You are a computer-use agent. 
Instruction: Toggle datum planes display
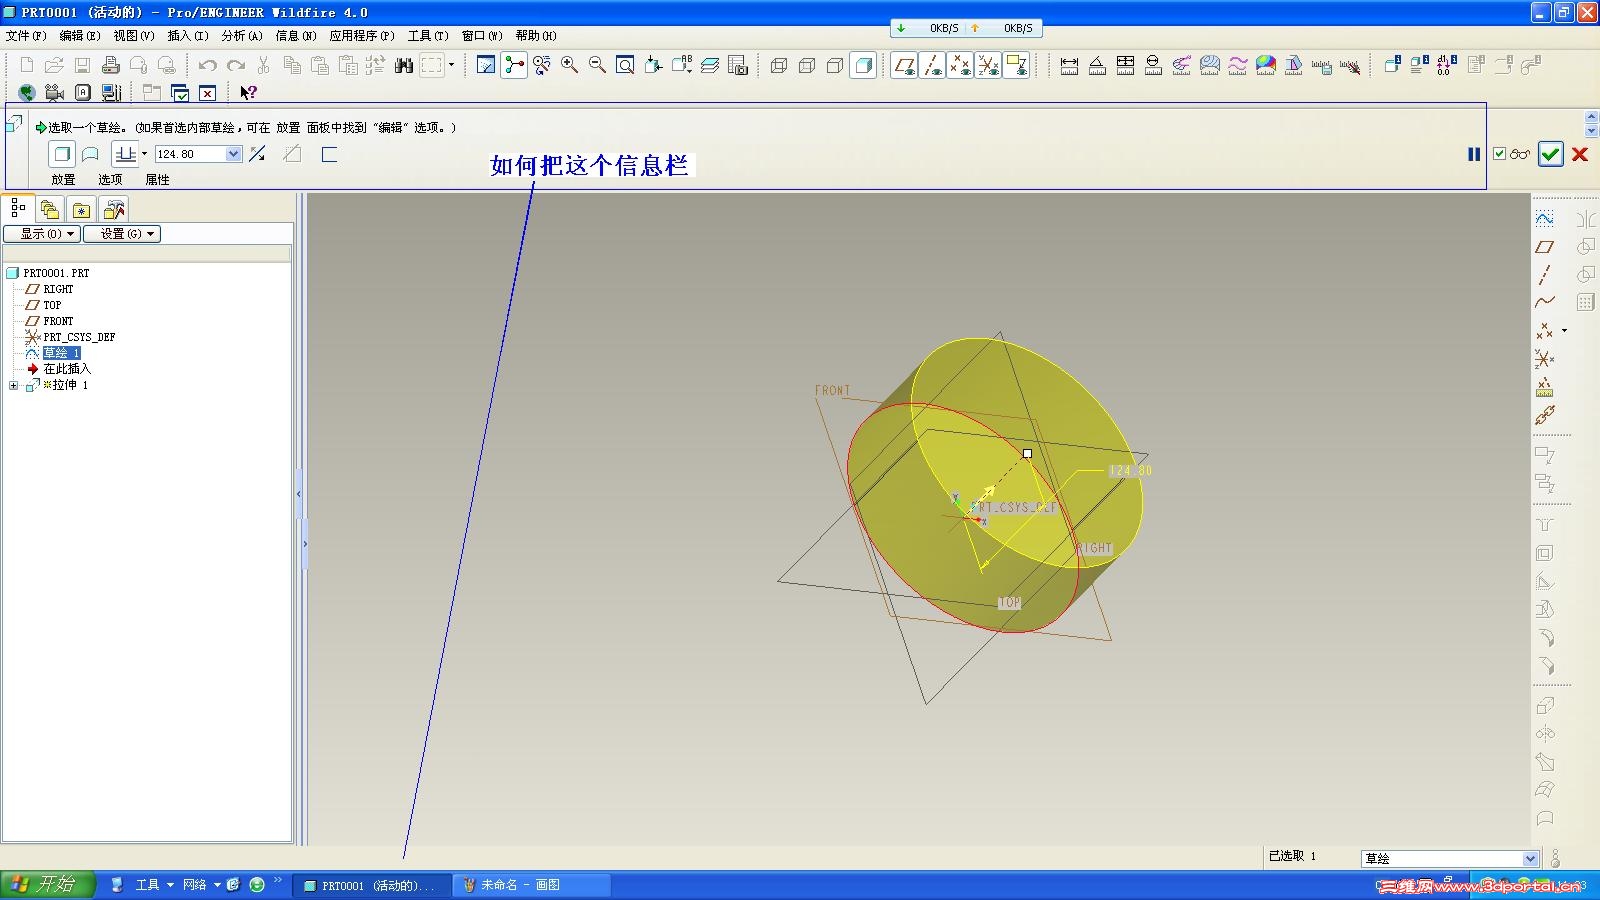pyautogui.click(x=904, y=65)
